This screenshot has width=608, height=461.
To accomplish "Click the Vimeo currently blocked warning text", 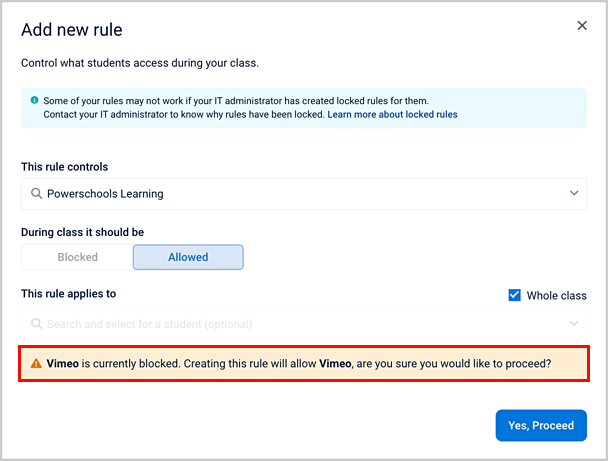I will [299, 364].
